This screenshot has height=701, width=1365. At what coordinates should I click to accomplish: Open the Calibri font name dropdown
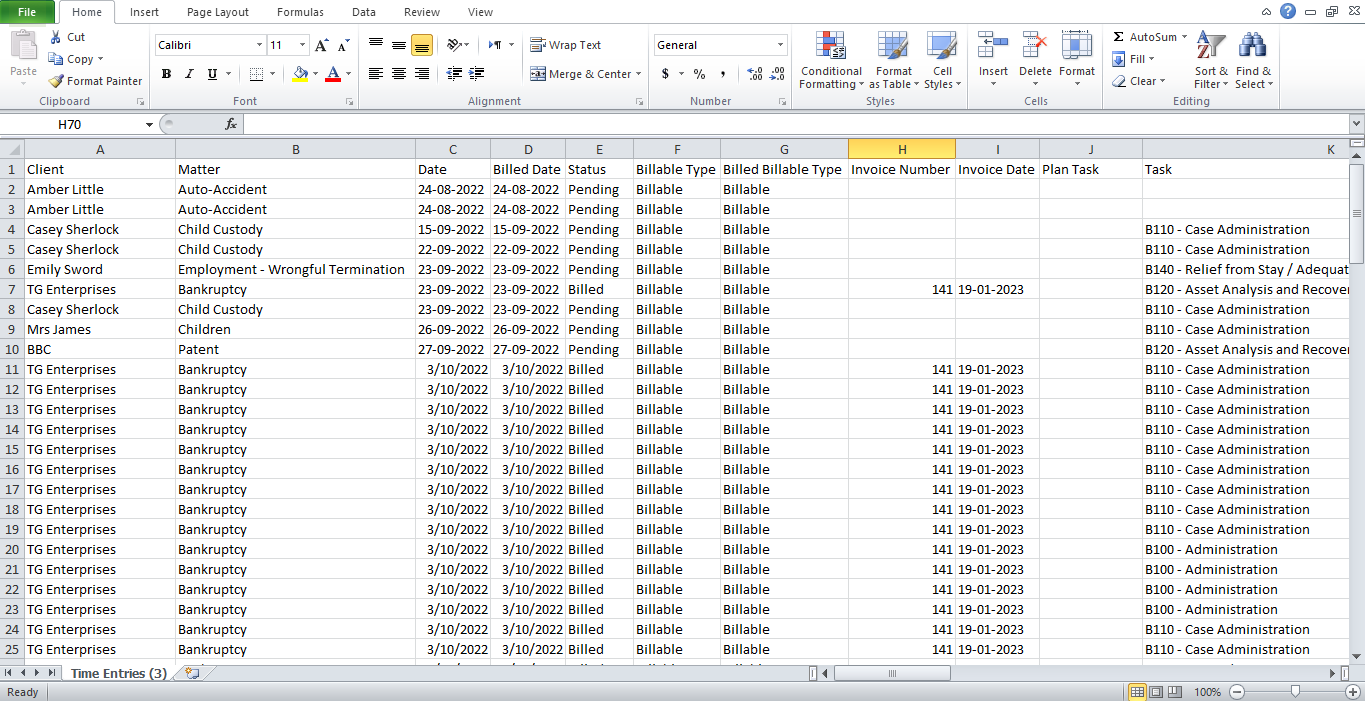[259, 45]
